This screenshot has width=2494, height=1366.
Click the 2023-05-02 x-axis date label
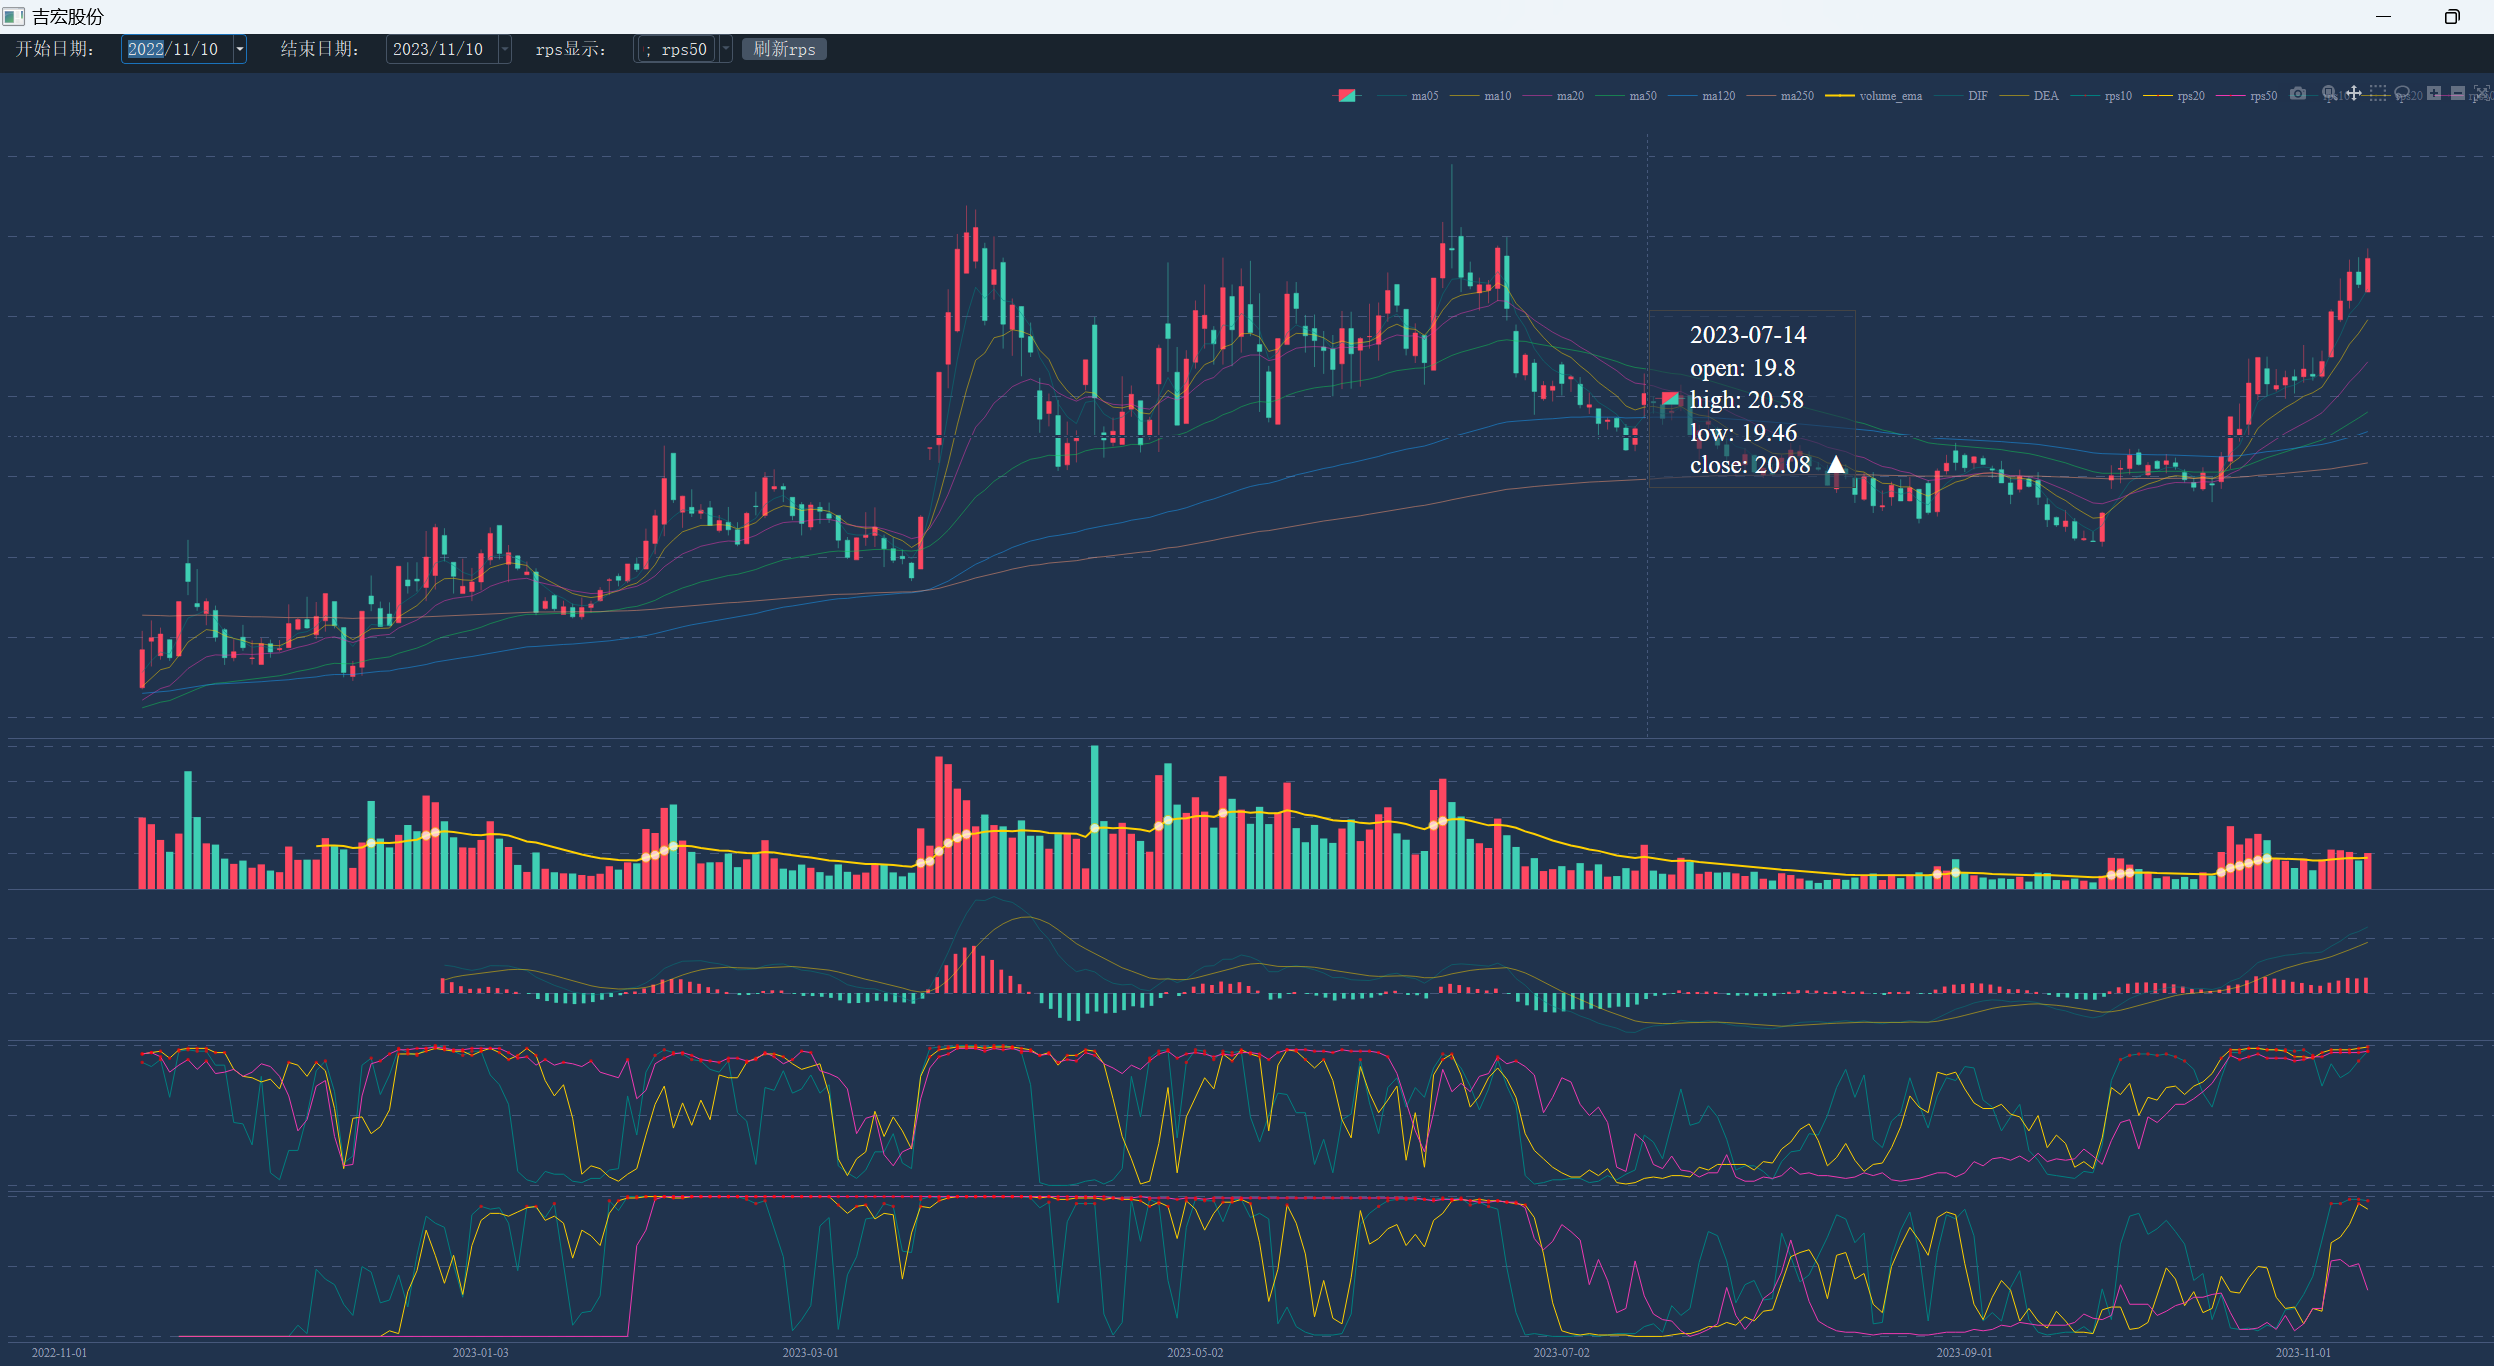tap(1195, 1353)
